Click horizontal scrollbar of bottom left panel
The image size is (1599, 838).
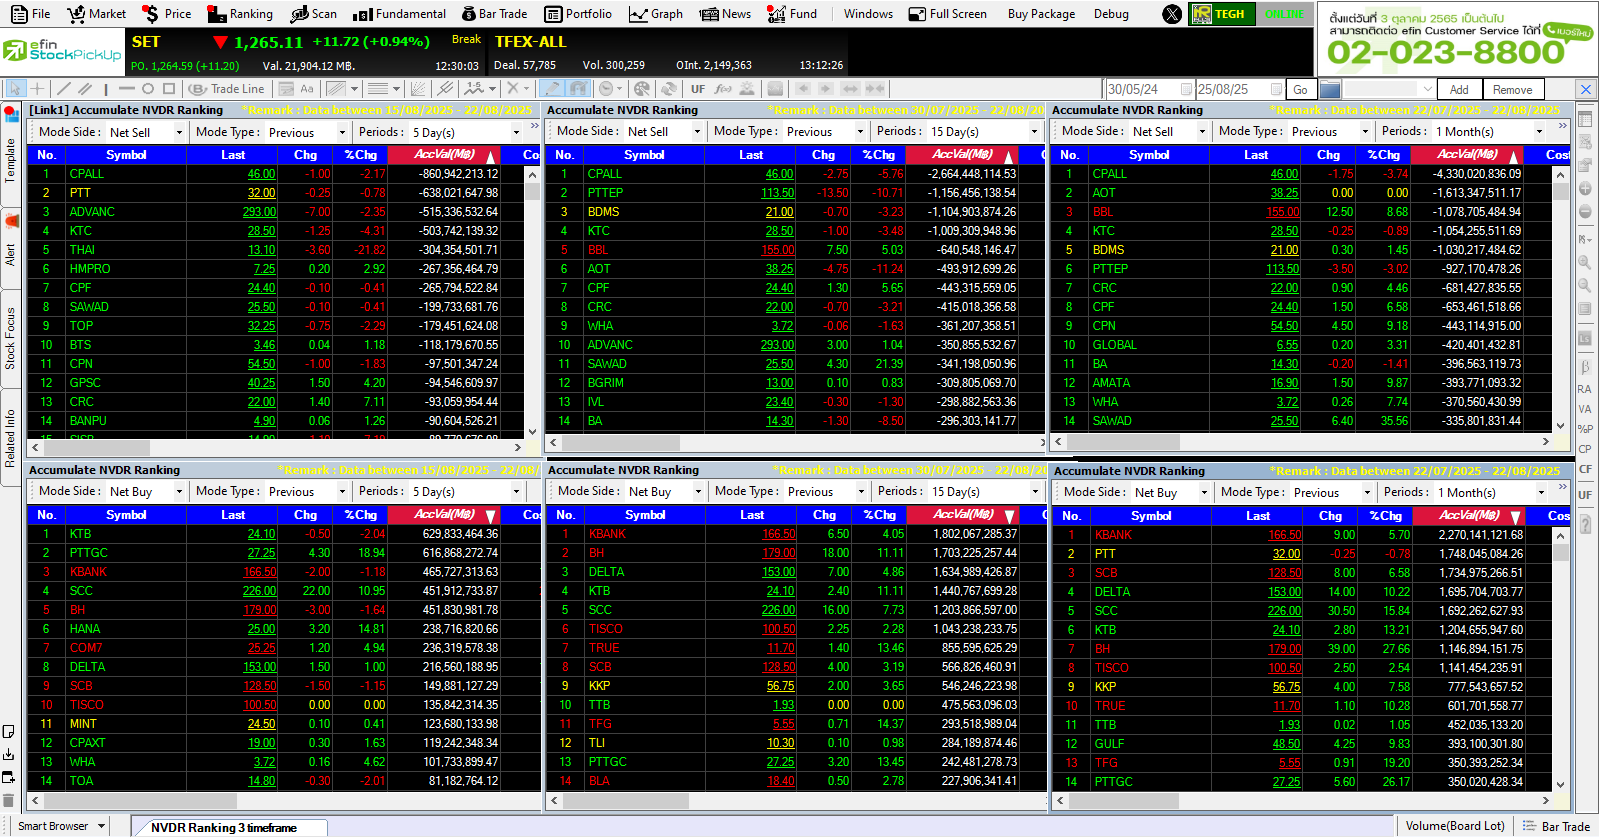[283, 801]
